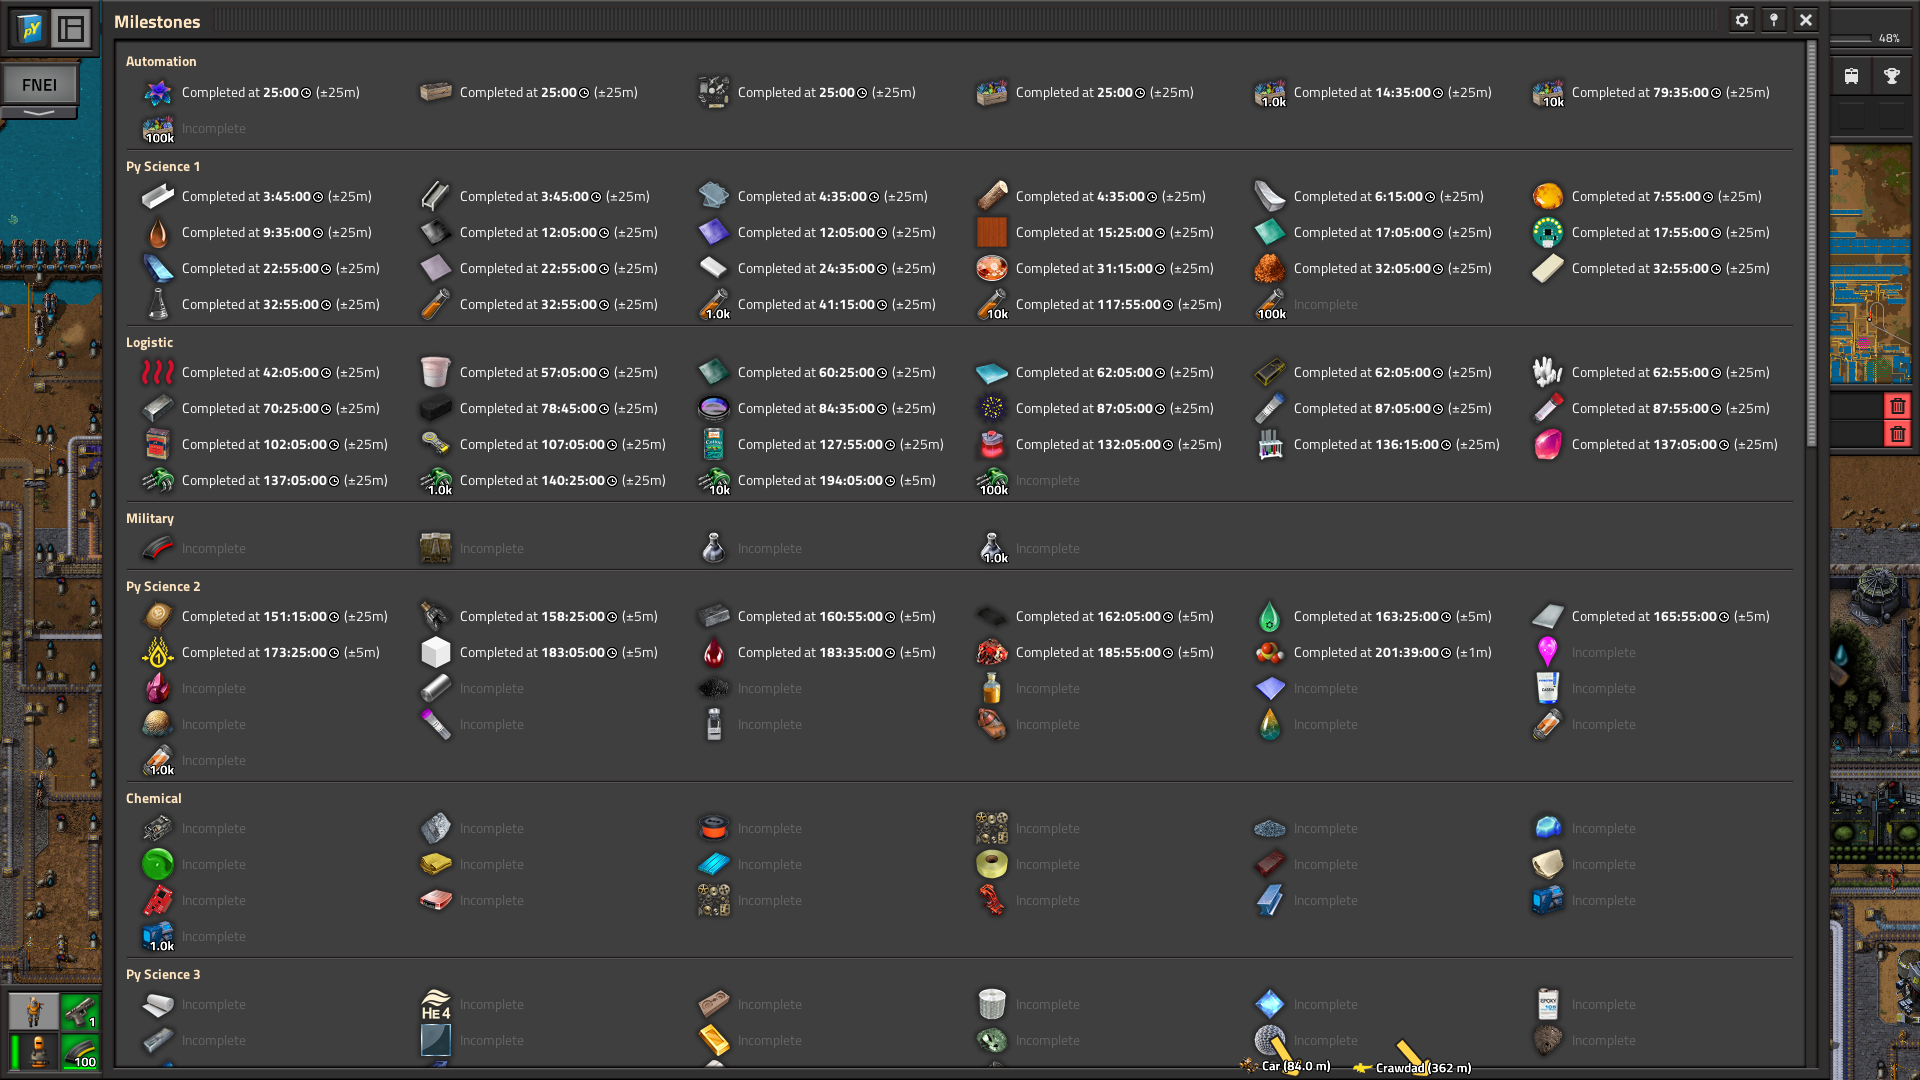
Task: Click the white hand icon completed at 62:55:00
Action: tap(1548, 373)
